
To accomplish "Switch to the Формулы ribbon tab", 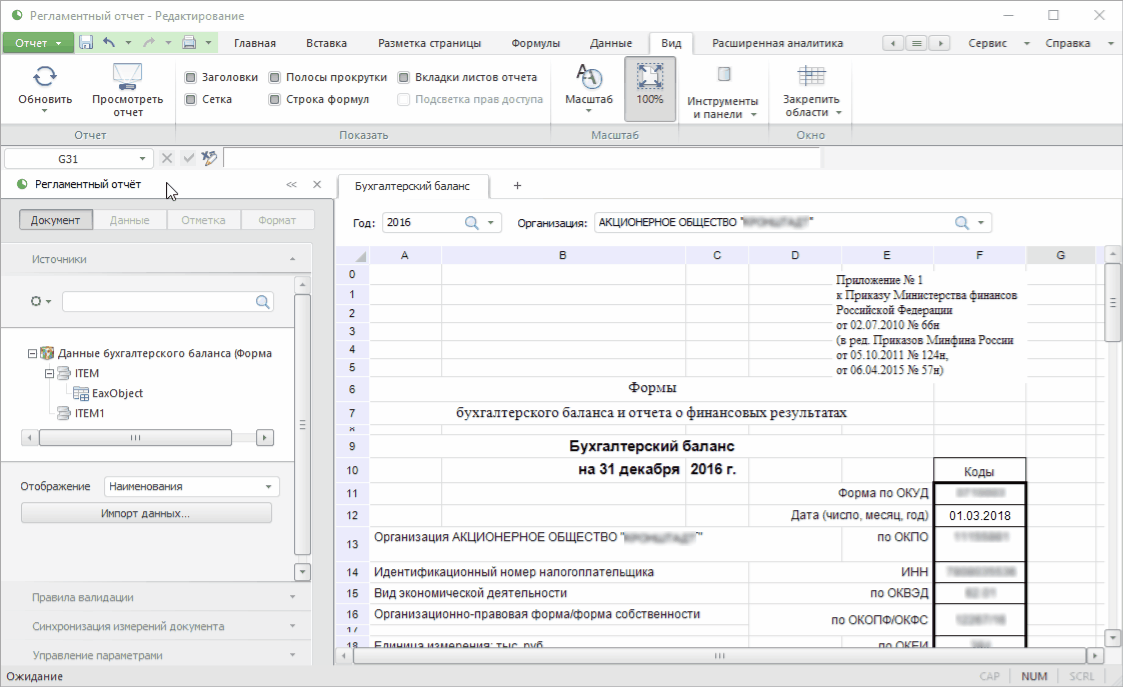I will pyautogui.click(x=535, y=43).
